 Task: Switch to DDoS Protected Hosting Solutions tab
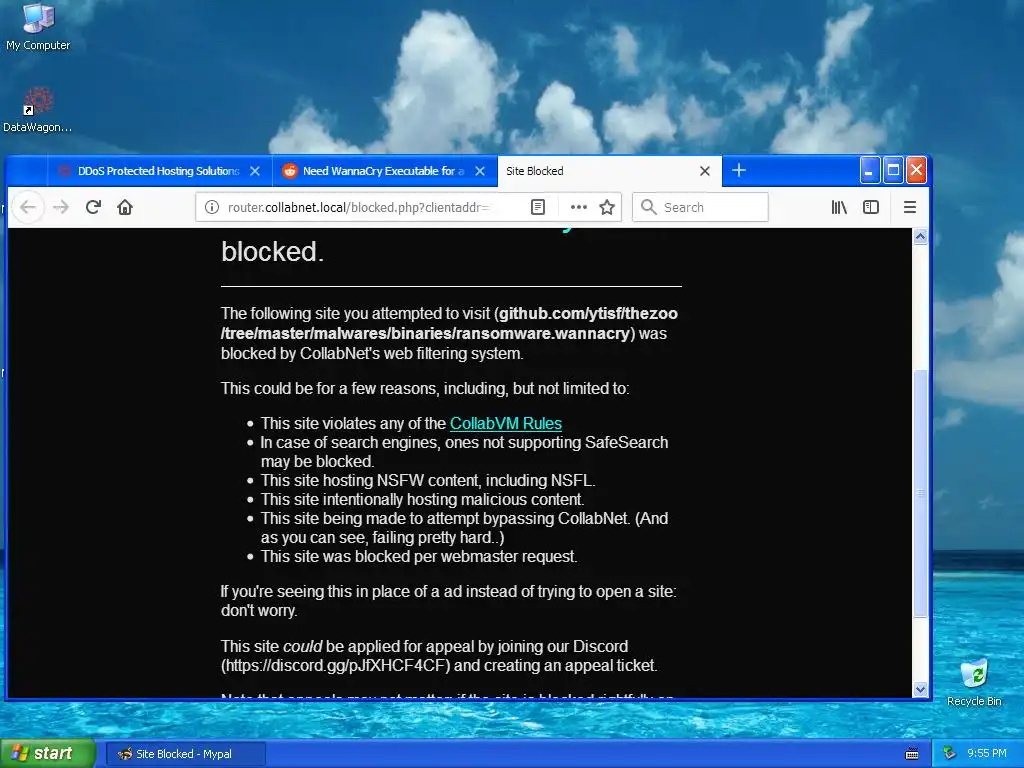[x=159, y=171]
